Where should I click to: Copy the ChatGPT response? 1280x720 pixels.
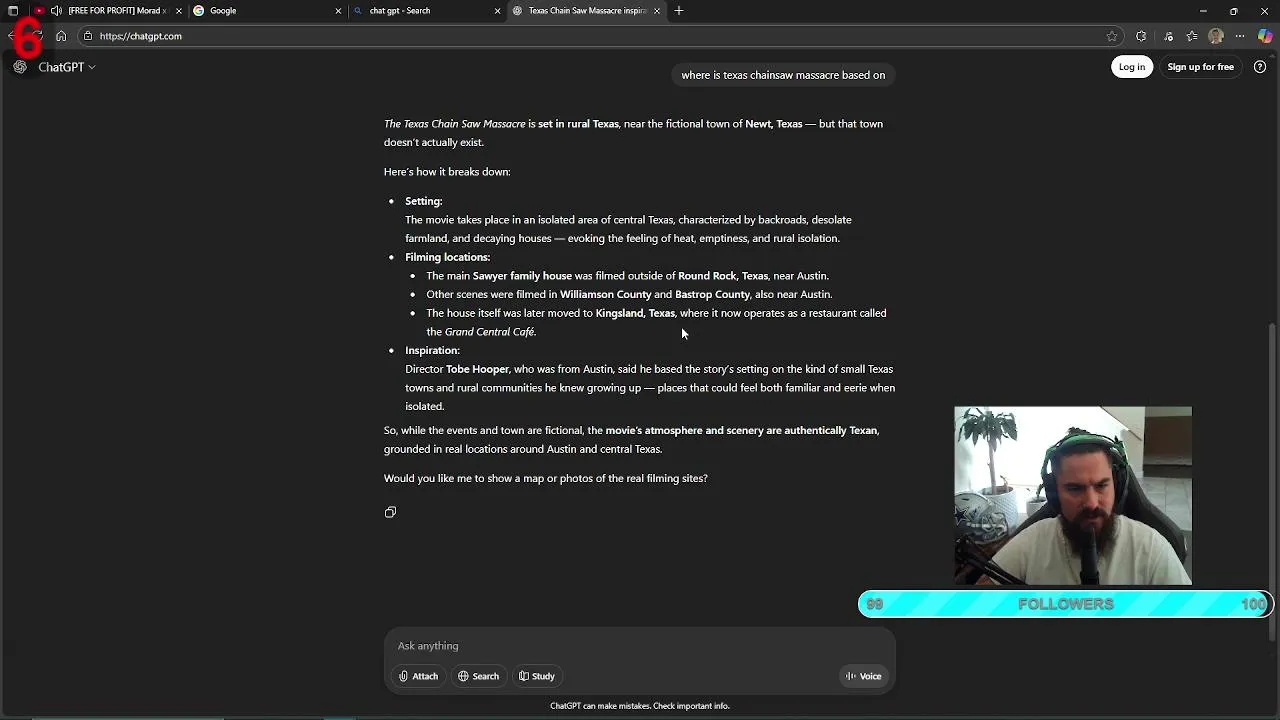pos(390,512)
